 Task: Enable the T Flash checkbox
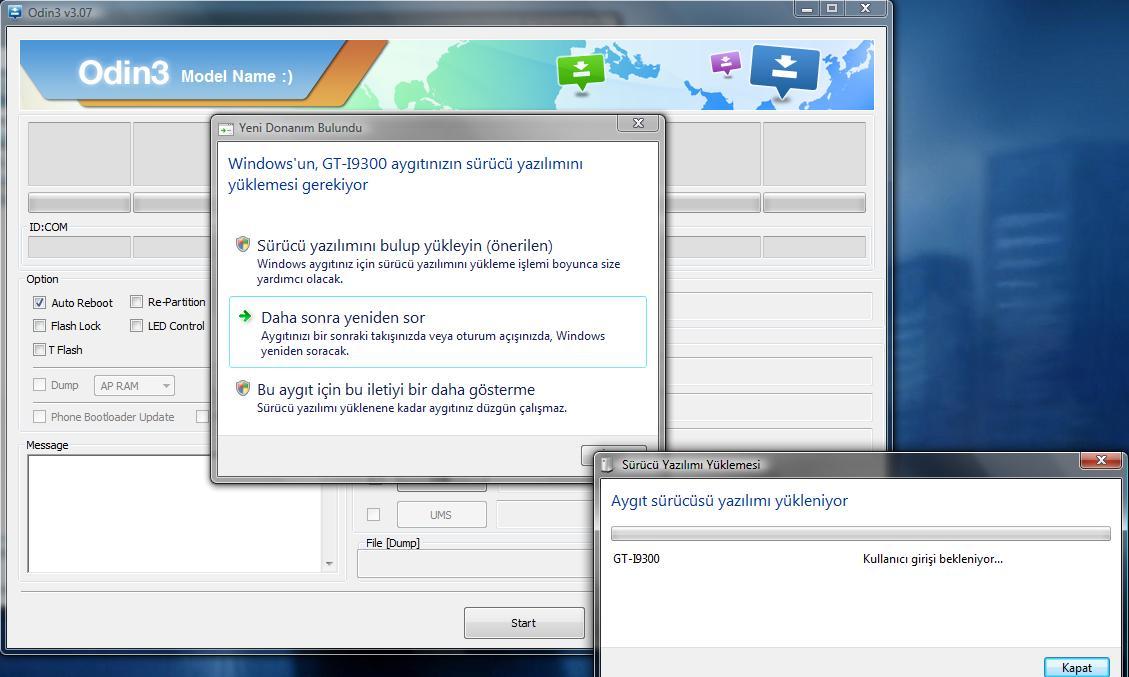pos(40,349)
